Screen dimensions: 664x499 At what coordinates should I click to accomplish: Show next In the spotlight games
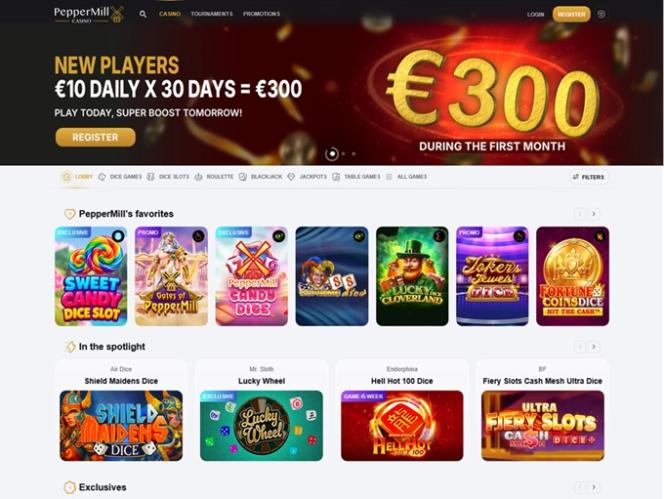coord(594,347)
